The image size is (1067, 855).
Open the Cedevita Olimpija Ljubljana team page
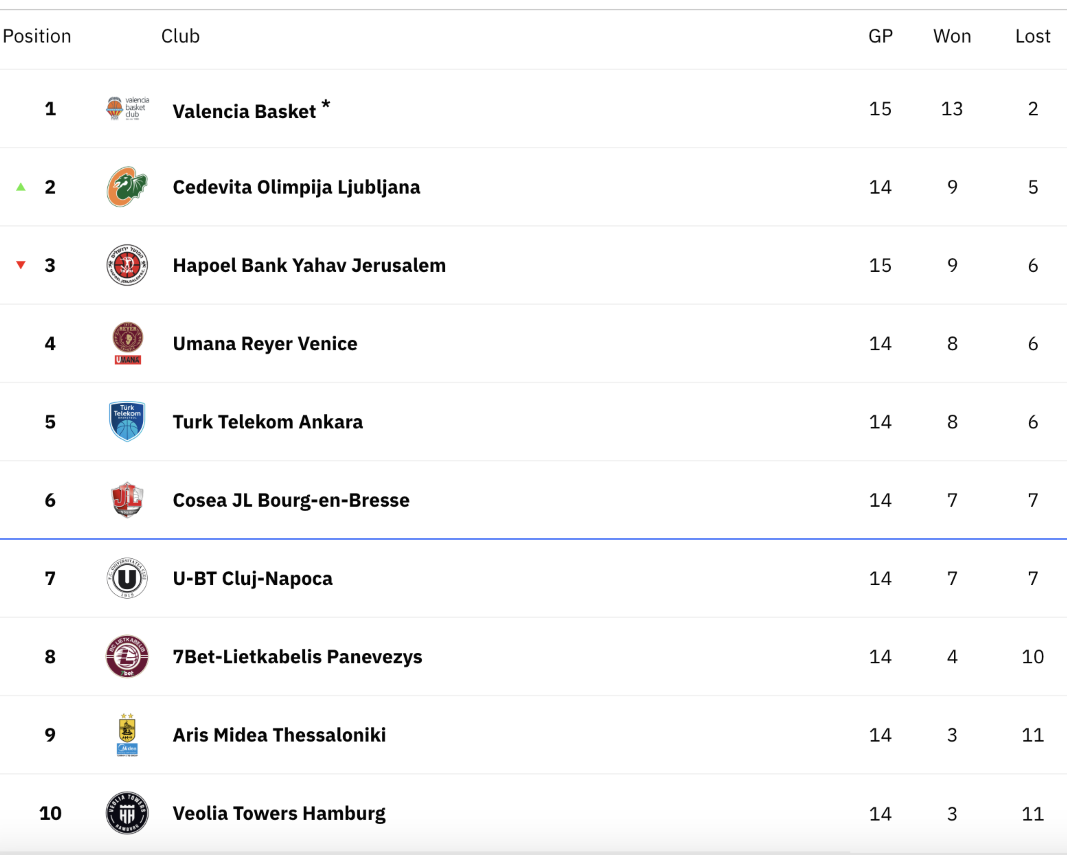[x=296, y=187]
